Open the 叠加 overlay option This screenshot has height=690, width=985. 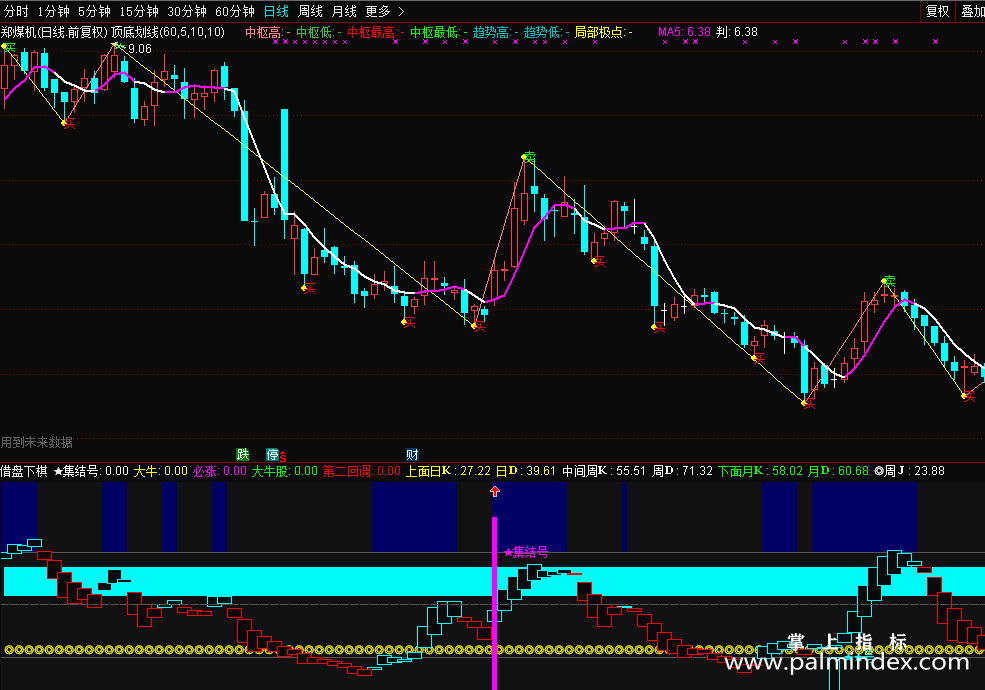[x=972, y=11]
